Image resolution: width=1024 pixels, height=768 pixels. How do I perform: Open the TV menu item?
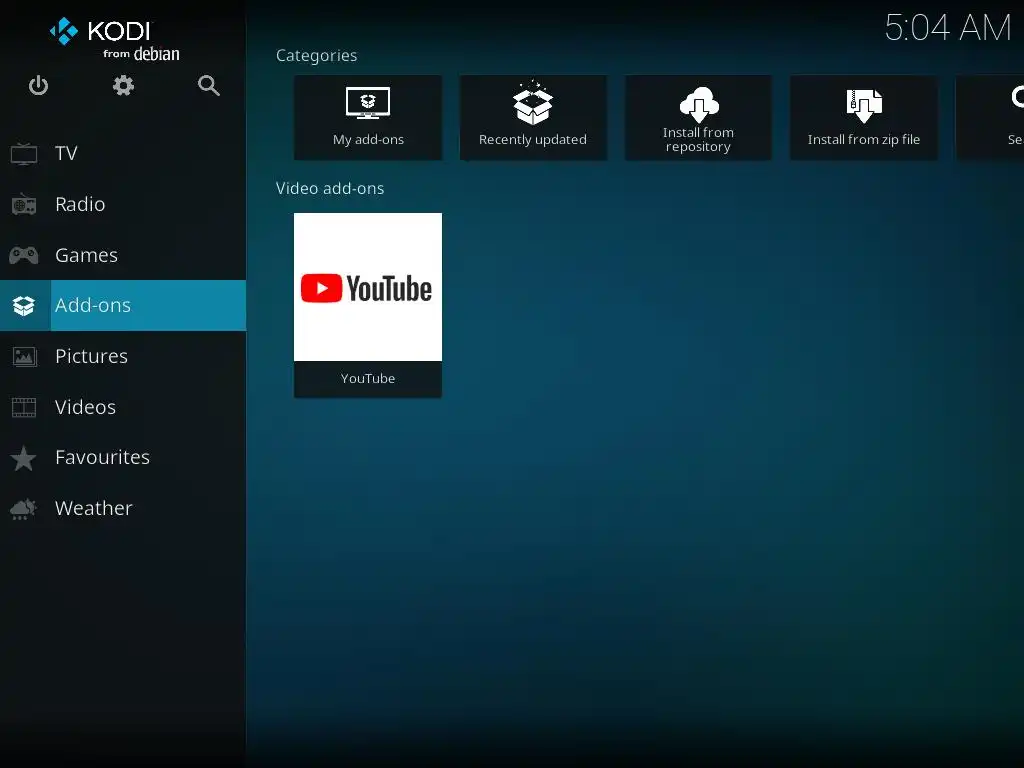point(123,153)
